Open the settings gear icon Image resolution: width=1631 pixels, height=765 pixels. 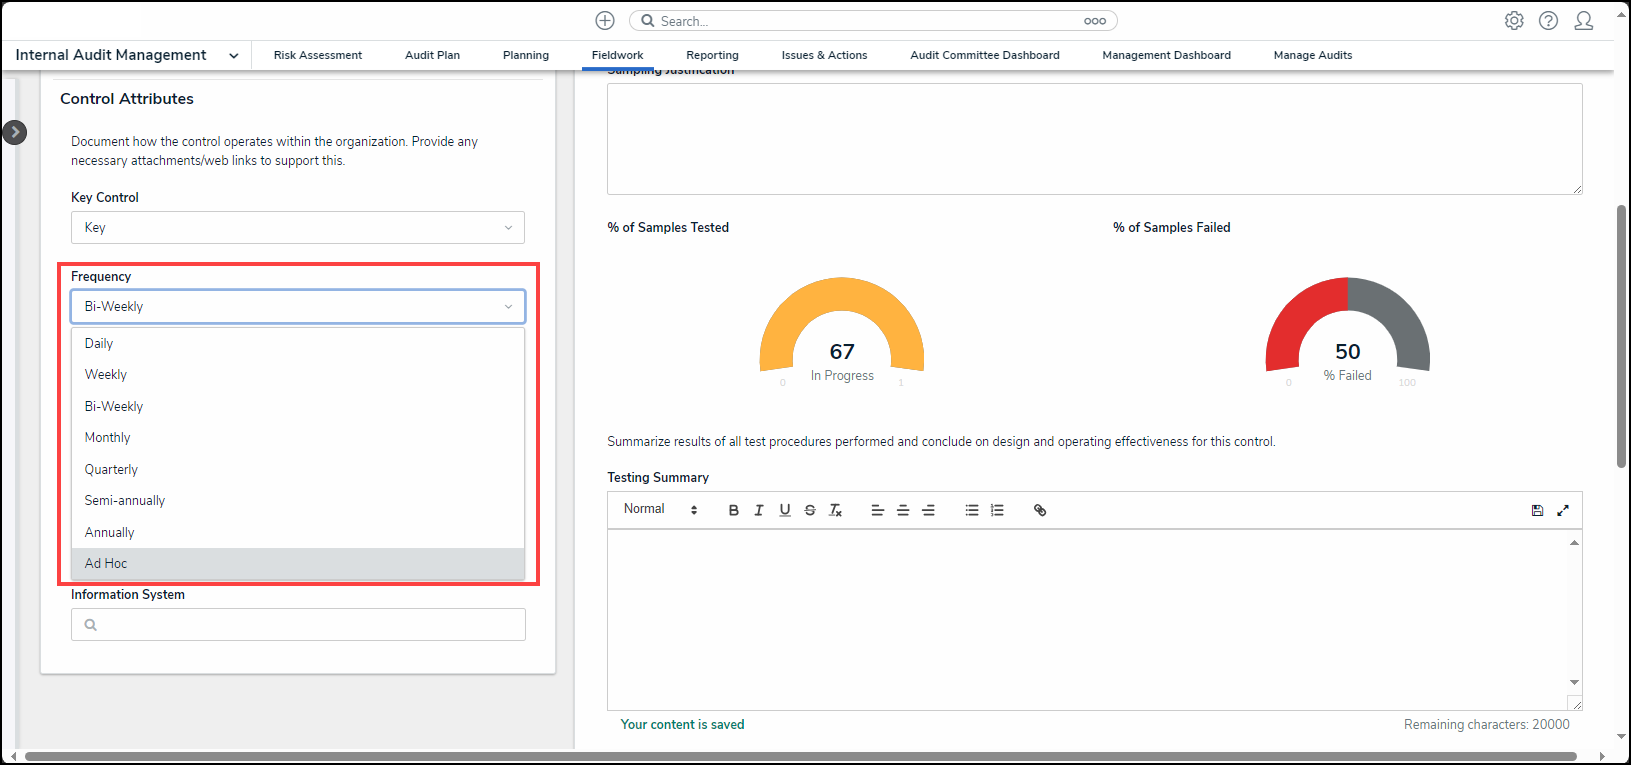pyautogui.click(x=1514, y=21)
